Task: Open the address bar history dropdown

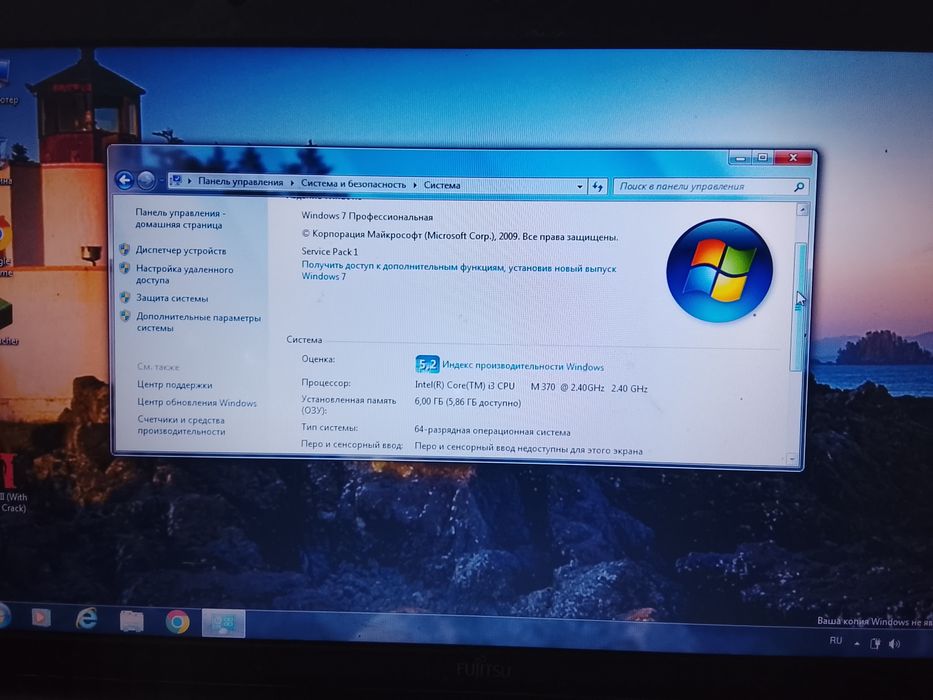Action: (x=580, y=186)
